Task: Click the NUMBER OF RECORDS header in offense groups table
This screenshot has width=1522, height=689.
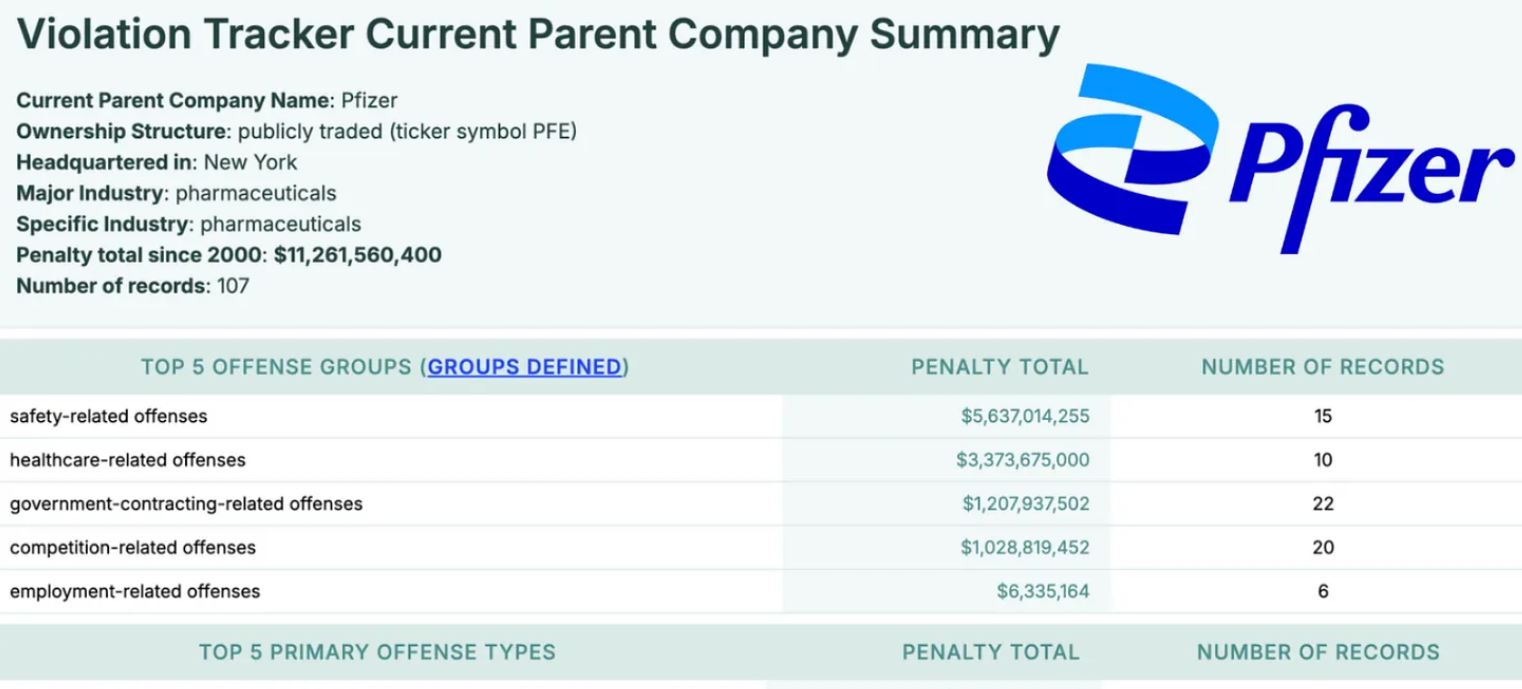Action: 1323,367
